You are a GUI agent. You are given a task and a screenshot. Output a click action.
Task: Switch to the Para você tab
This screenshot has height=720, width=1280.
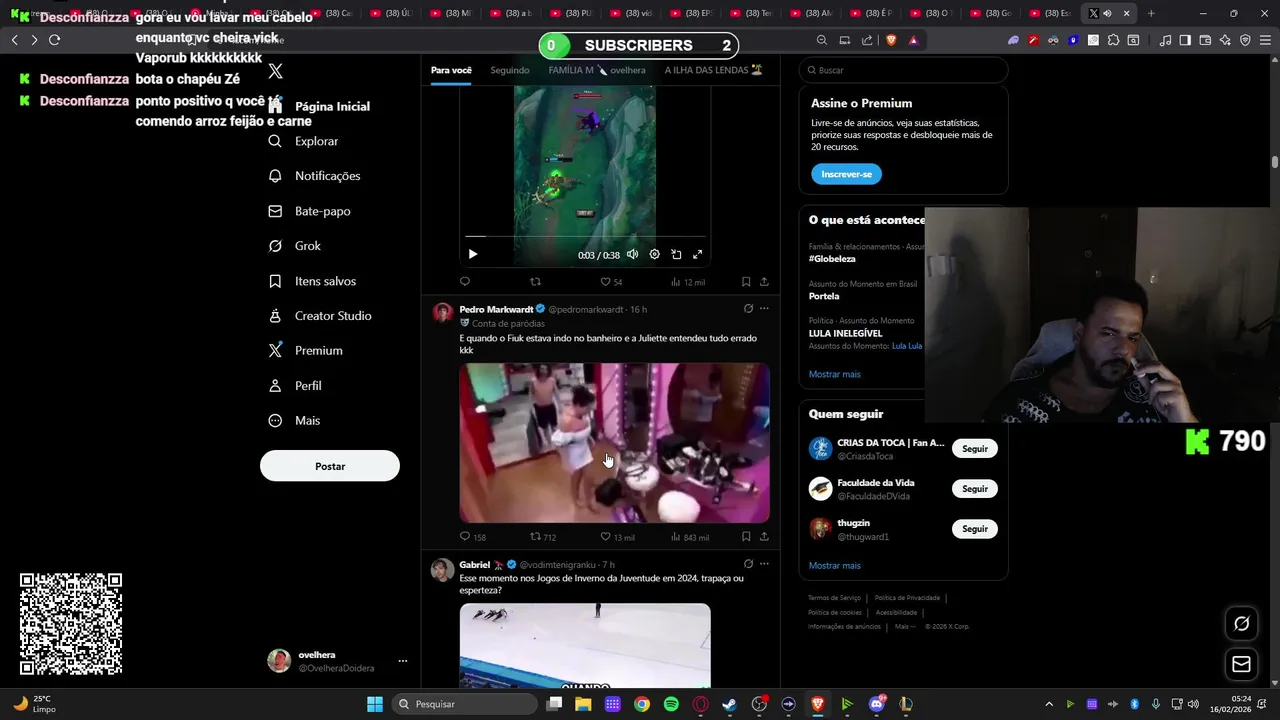451,70
